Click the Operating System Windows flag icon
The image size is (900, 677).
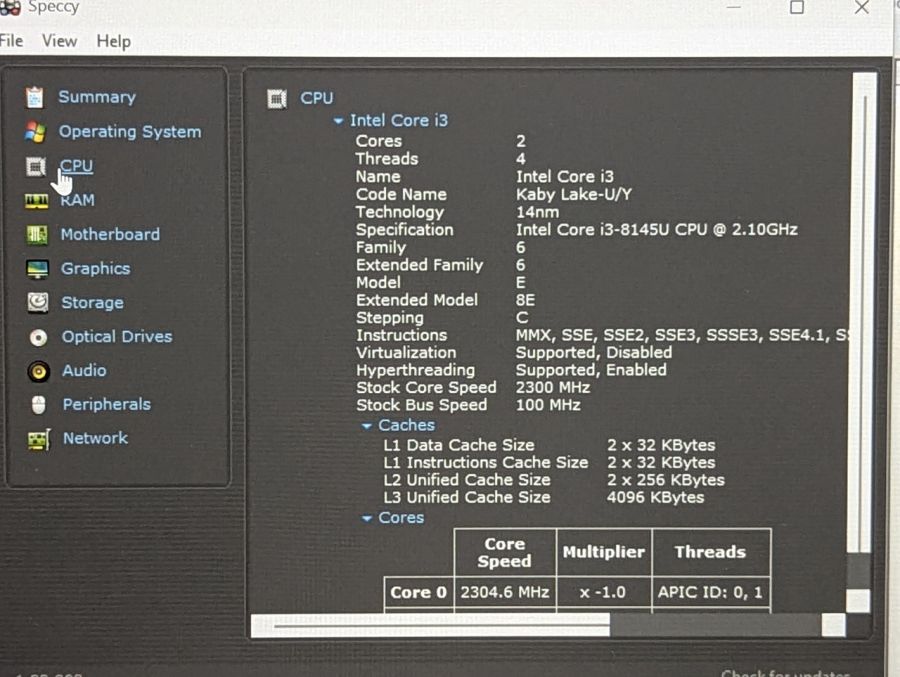(x=35, y=132)
